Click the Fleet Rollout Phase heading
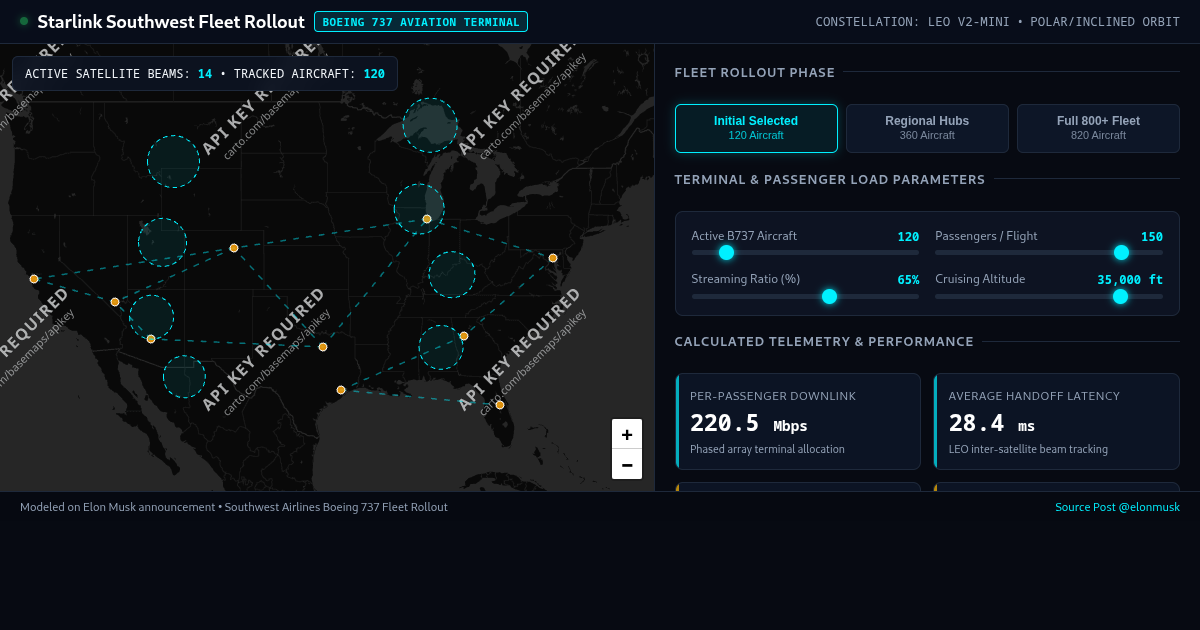This screenshot has width=1200, height=630. 755,72
